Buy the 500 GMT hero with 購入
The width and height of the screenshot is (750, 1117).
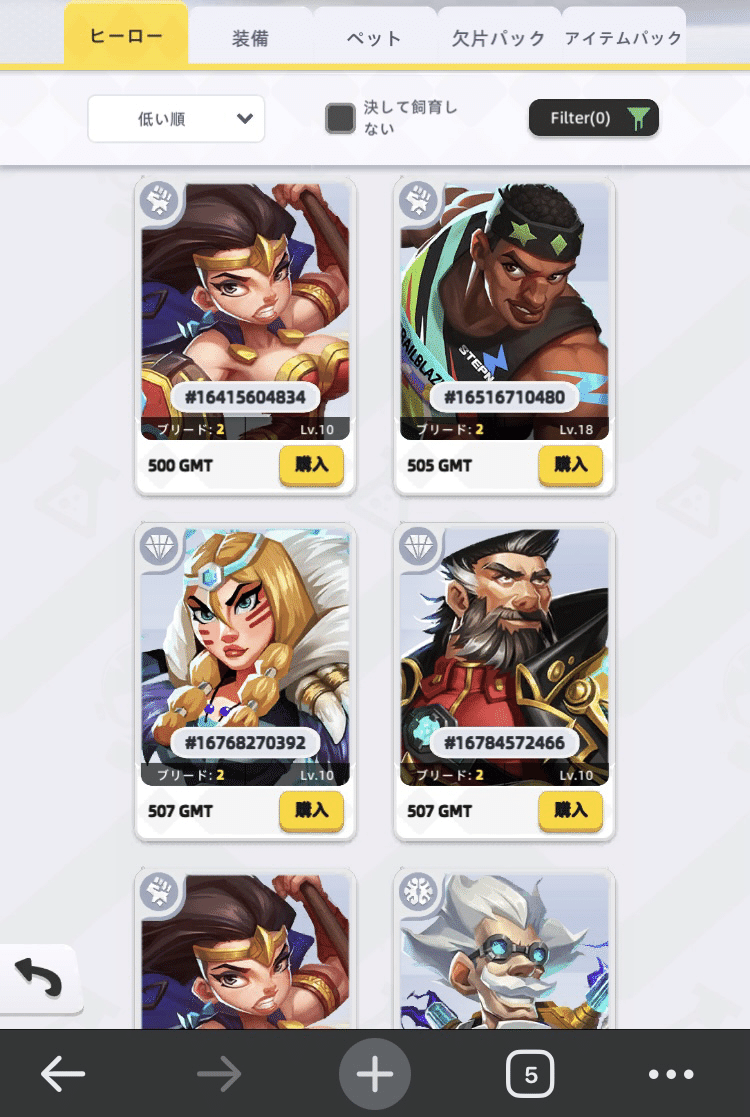[311, 465]
